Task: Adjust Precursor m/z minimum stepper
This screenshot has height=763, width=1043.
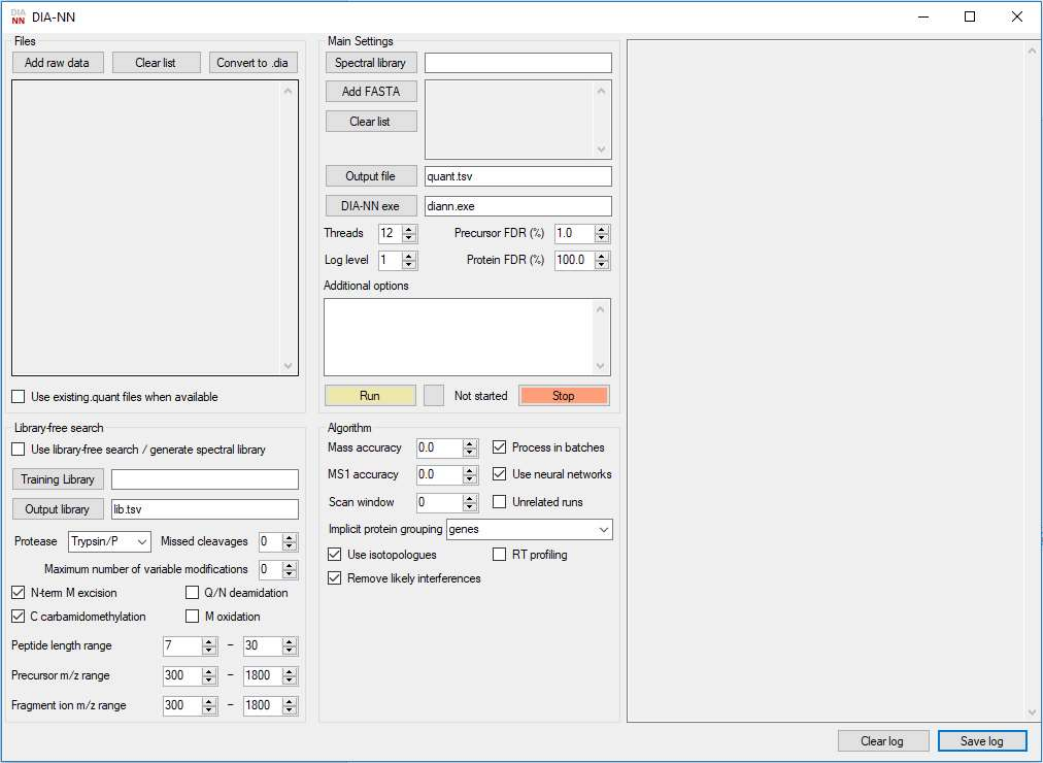Action: [x=210, y=676]
